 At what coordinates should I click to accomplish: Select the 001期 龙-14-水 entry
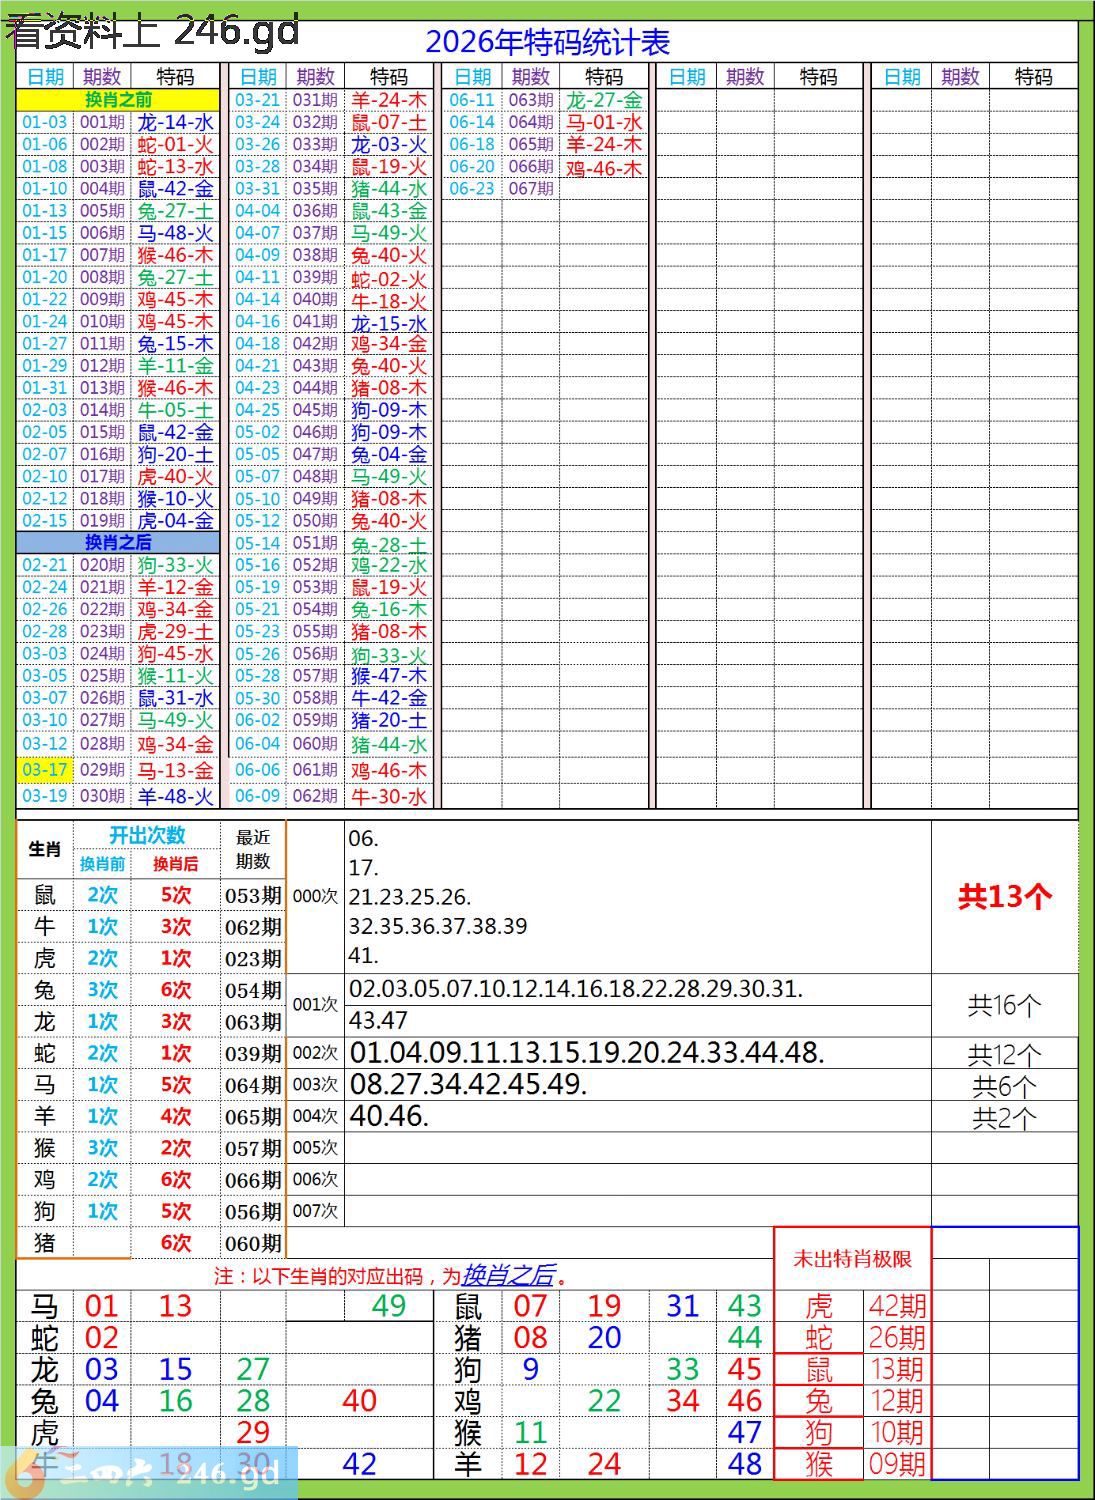118,122
